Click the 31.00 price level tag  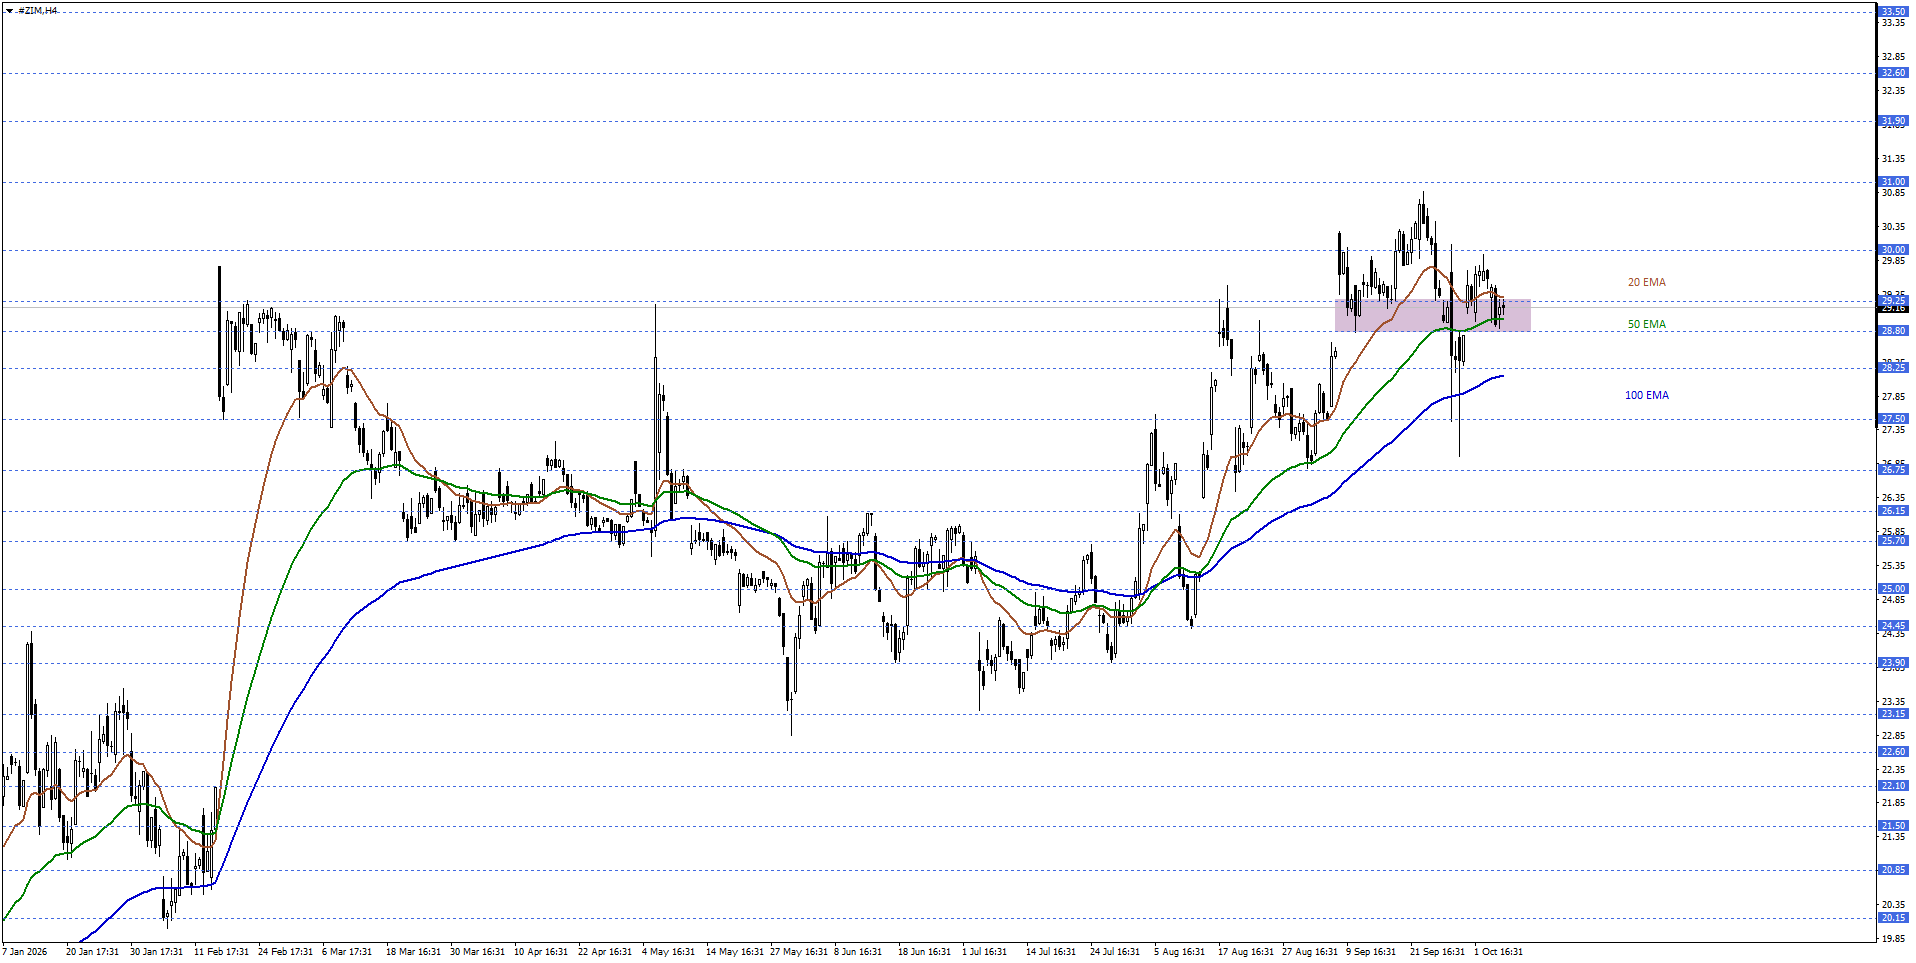(1893, 182)
